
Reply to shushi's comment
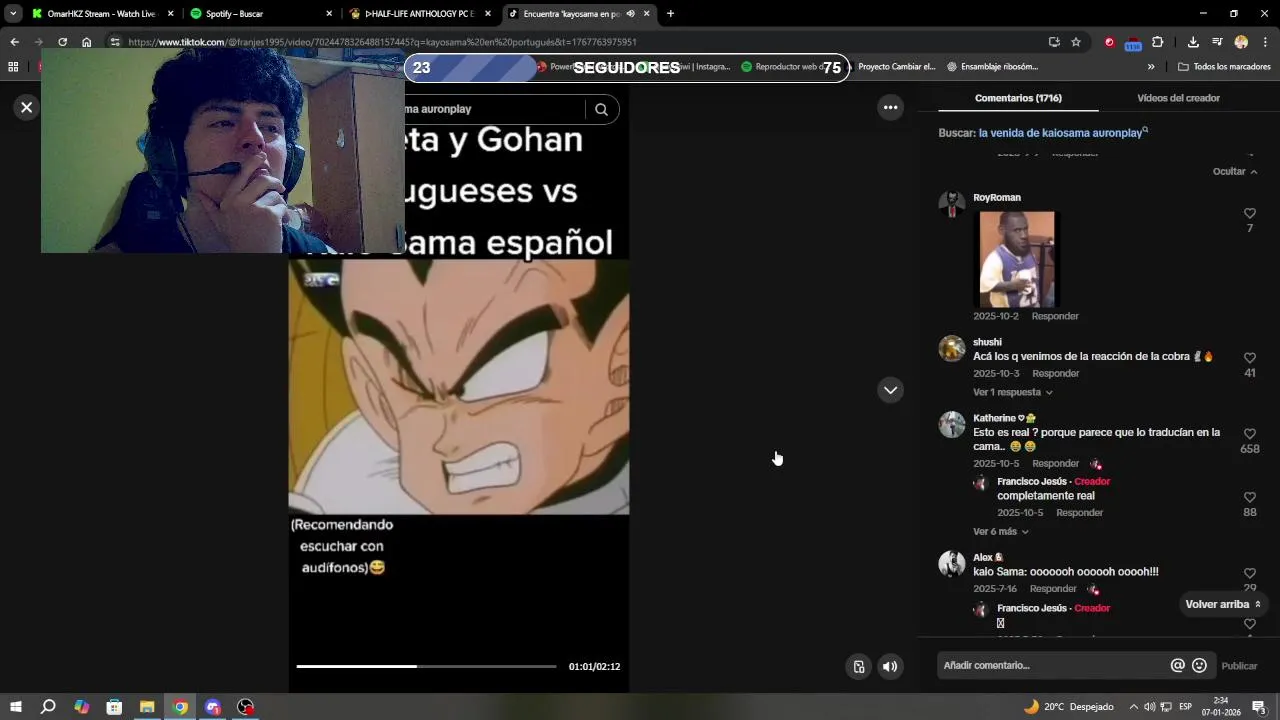coord(1056,373)
